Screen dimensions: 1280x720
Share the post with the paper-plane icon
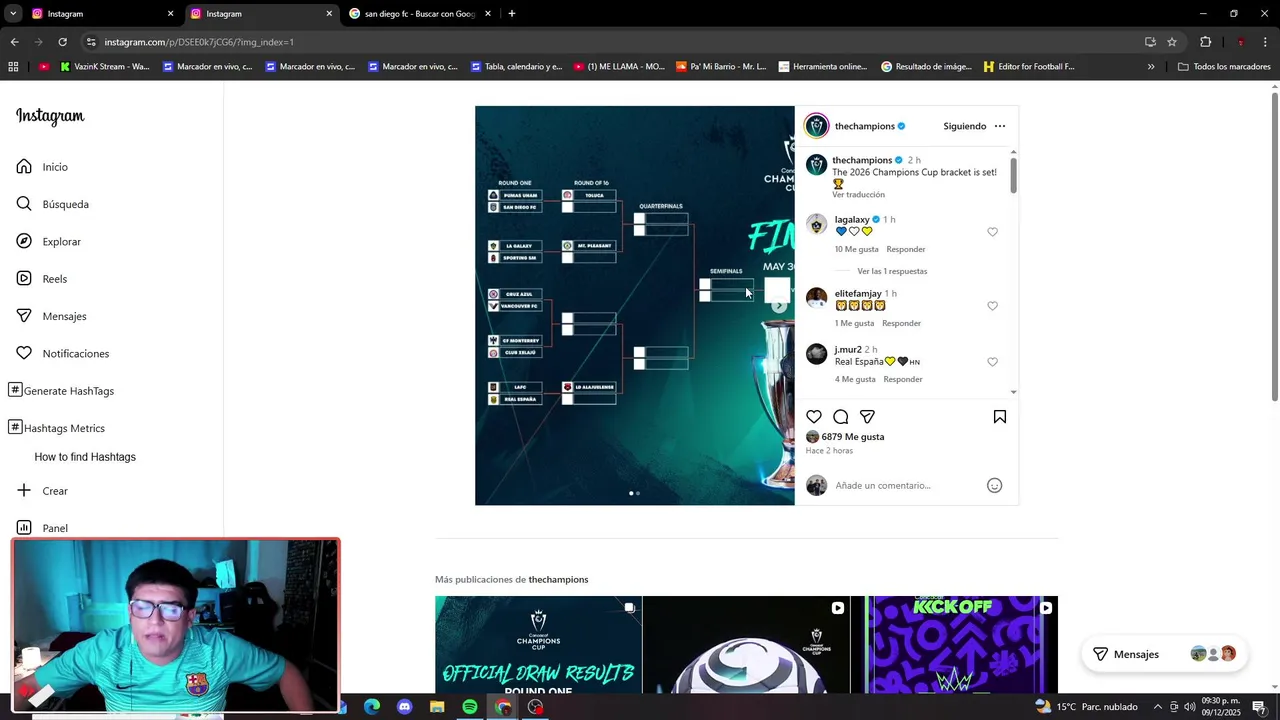[867, 417]
